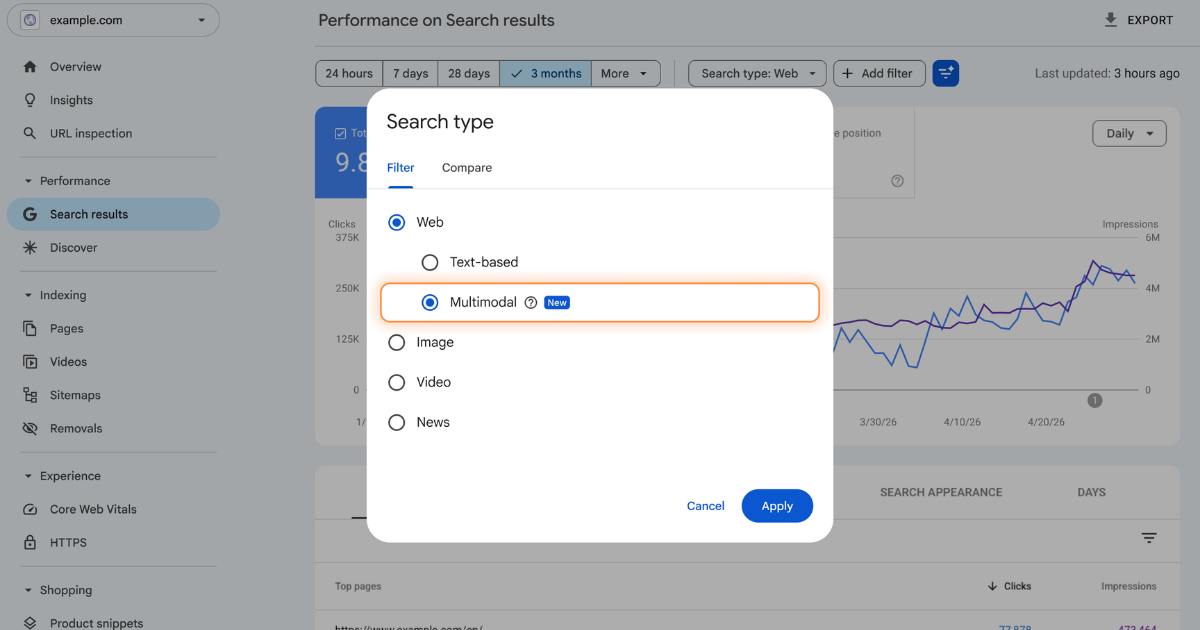Click the Google G icon for Search results
1200x630 pixels.
pos(30,214)
